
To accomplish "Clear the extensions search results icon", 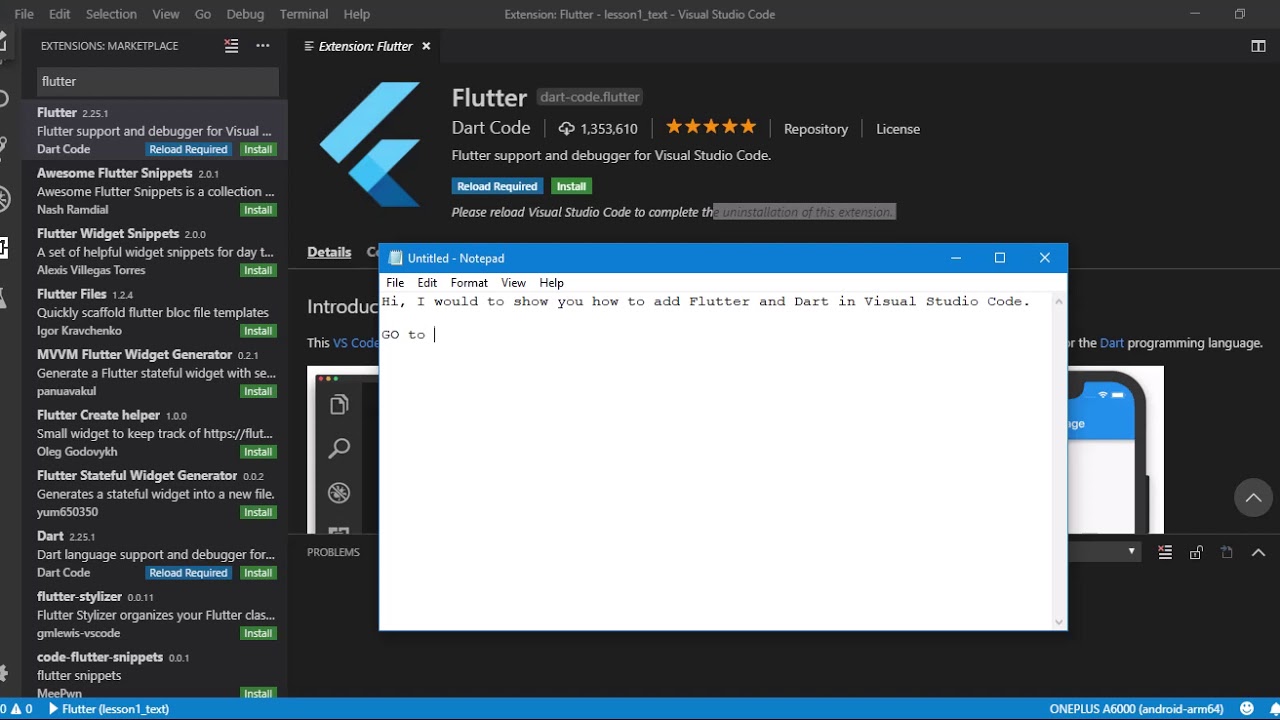I will (x=232, y=46).
